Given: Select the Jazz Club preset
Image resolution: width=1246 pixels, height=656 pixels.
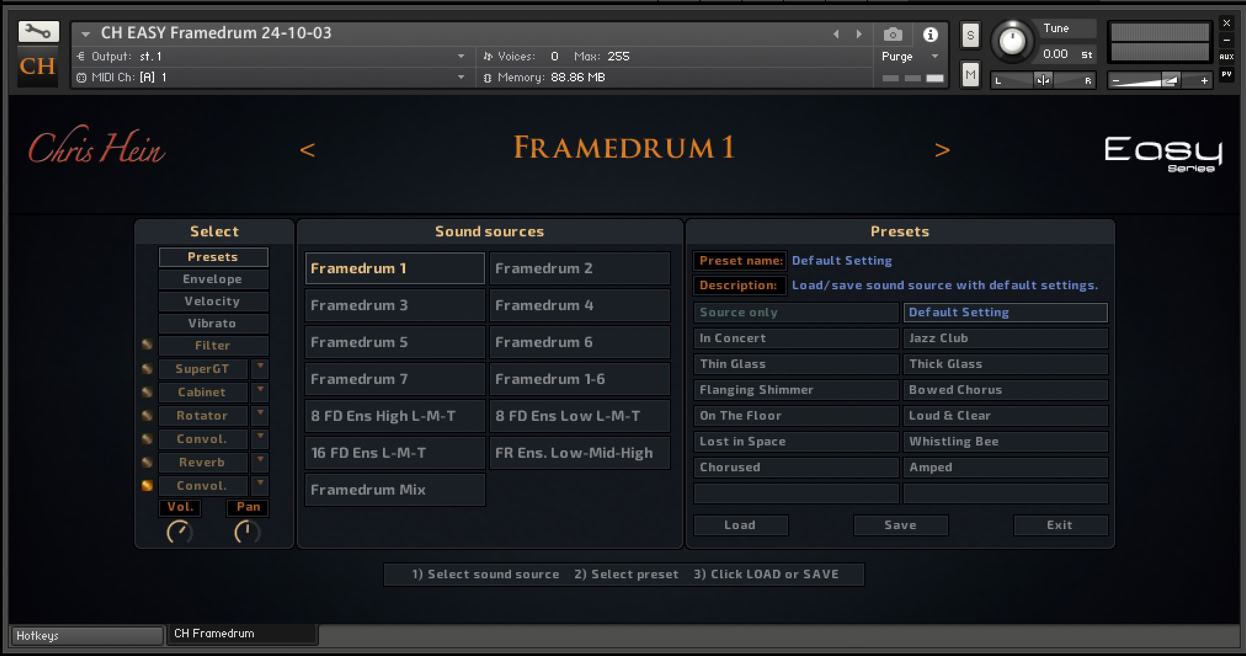Looking at the screenshot, I should pyautogui.click(x=1005, y=338).
